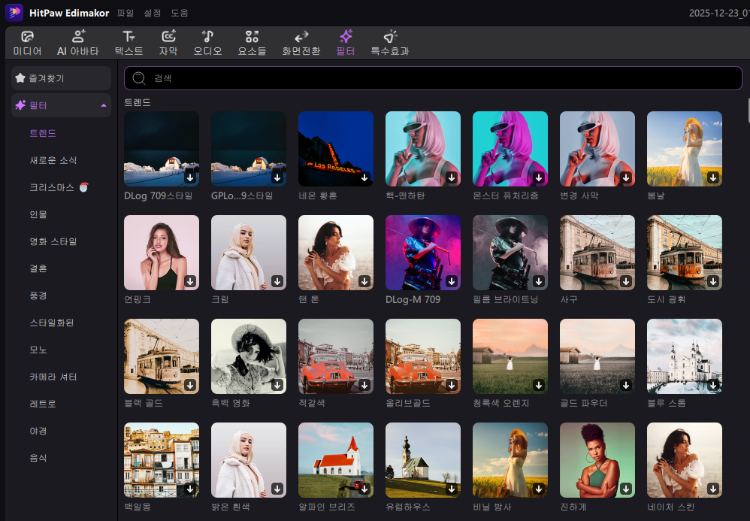The image size is (750, 521).
Task: Open the 미디어 (Media) panel
Action: (27, 42)
